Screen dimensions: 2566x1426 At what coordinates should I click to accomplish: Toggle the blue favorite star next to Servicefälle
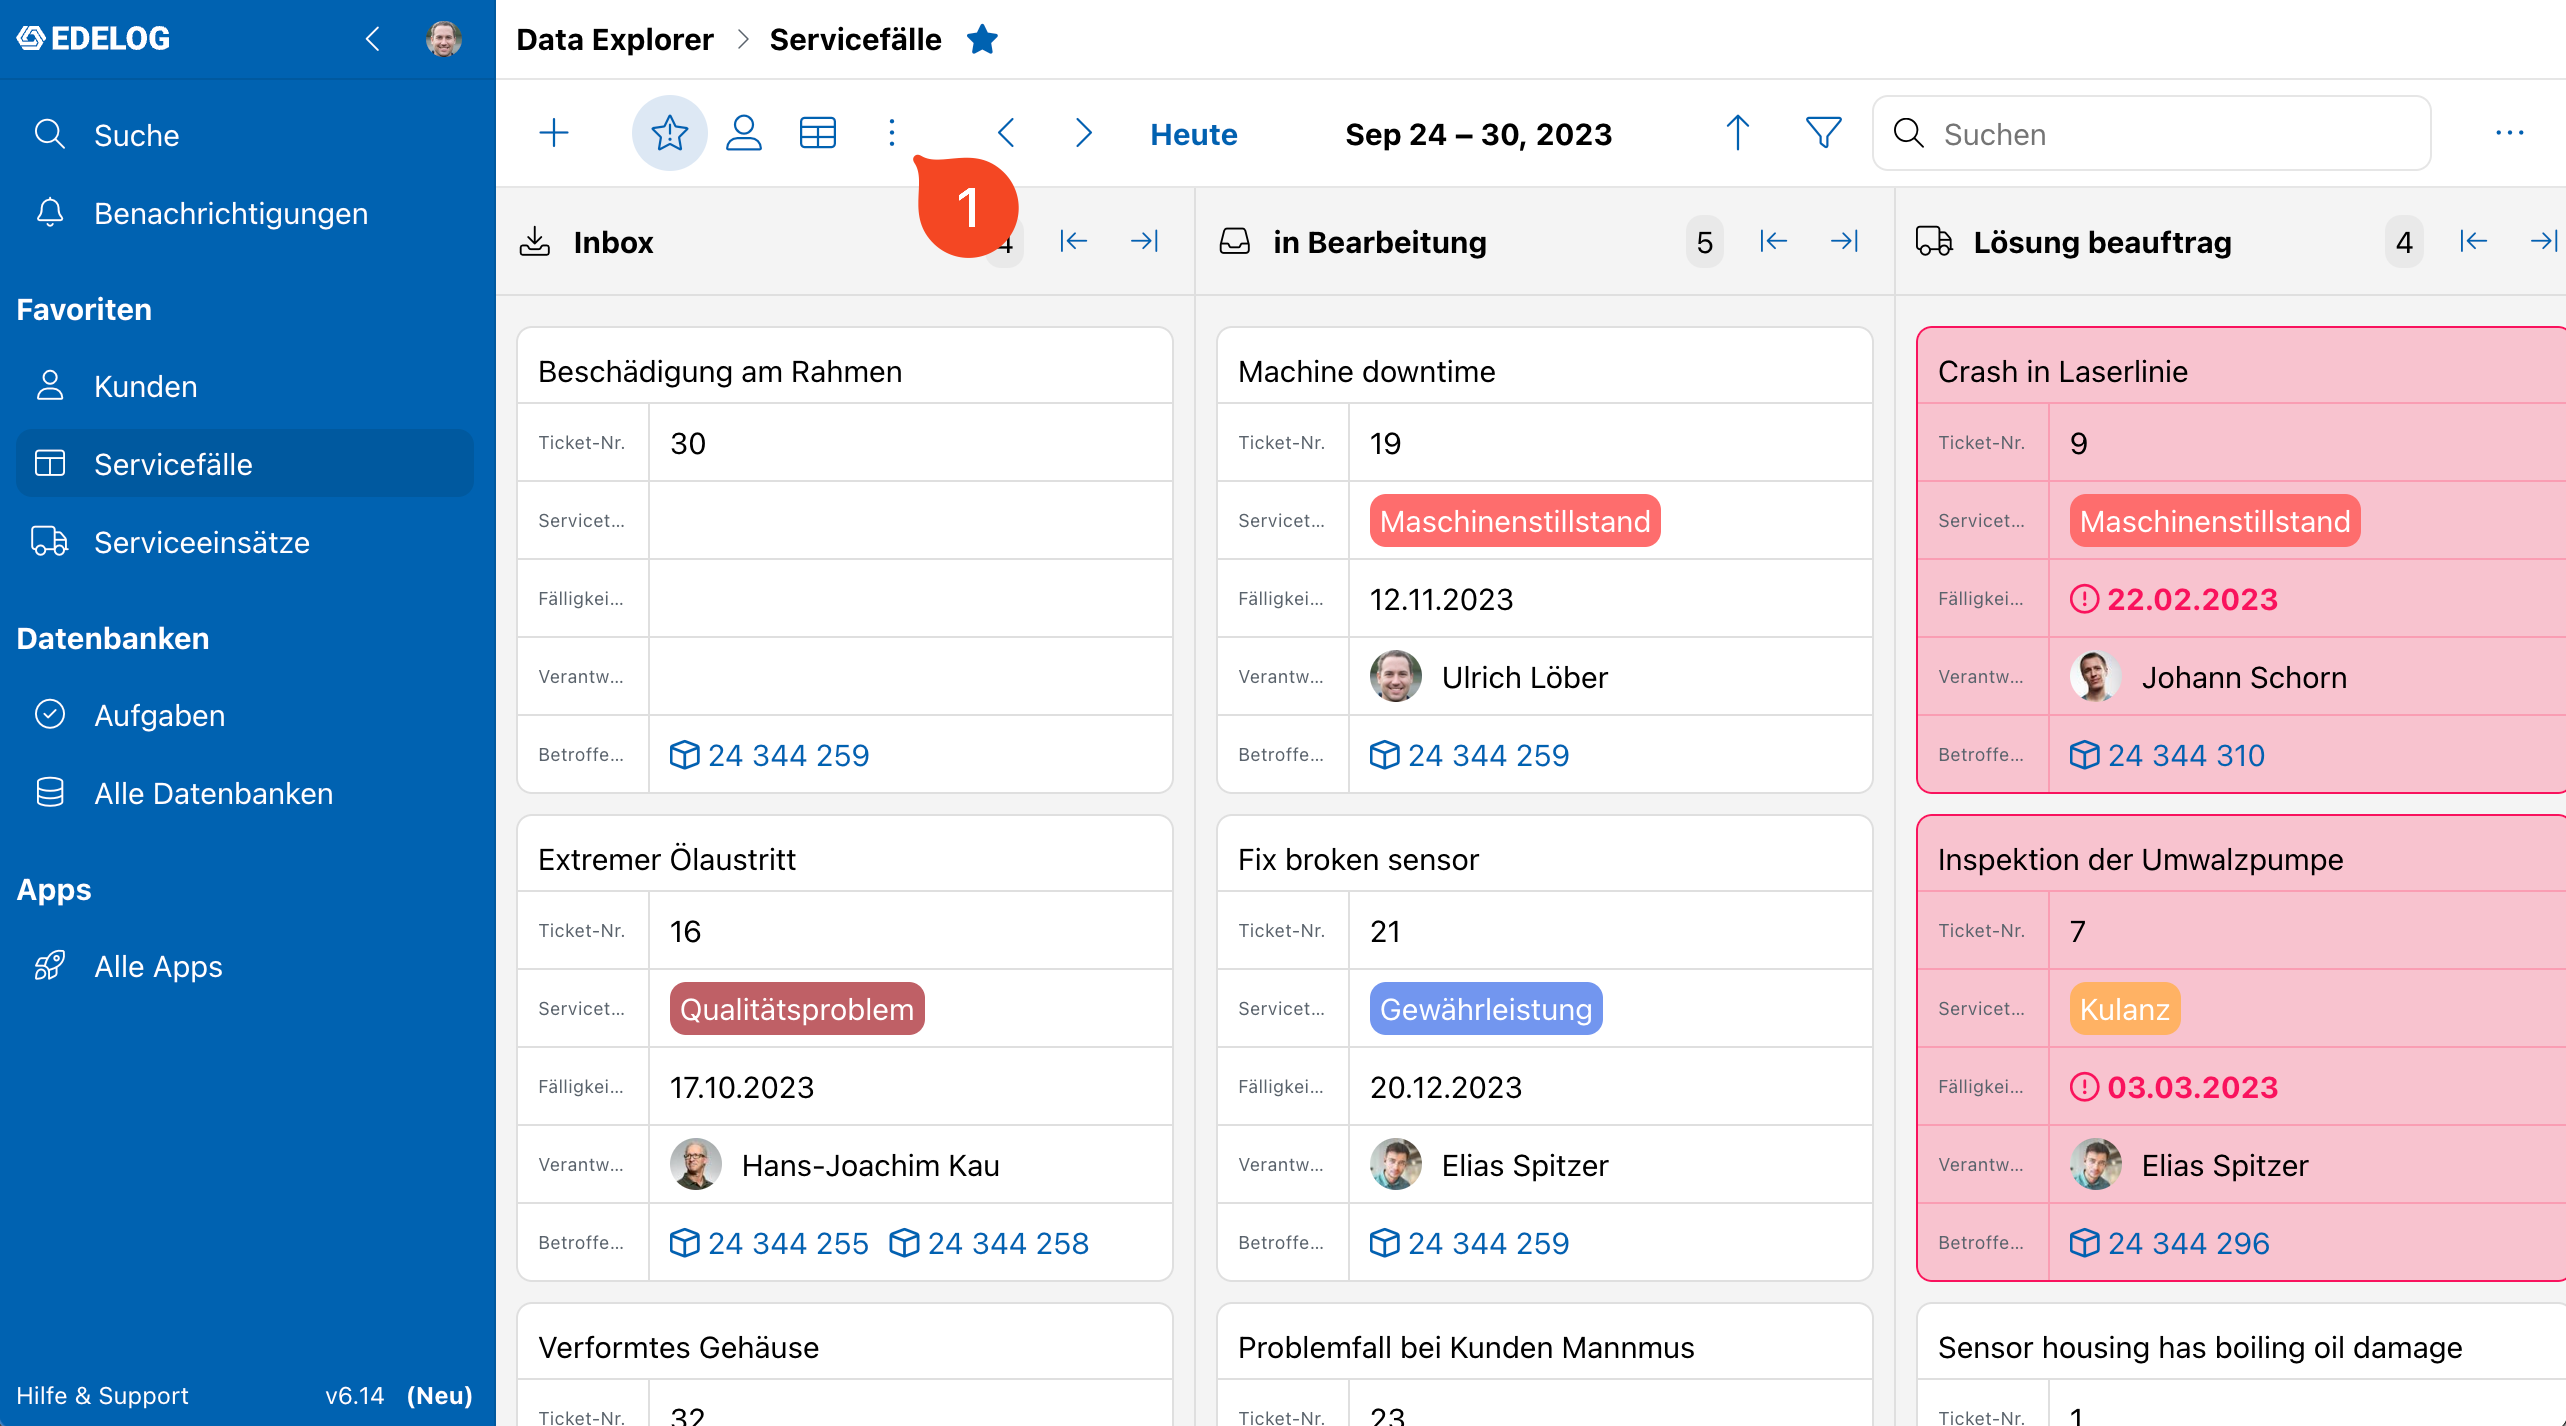(x=982, y=39)
